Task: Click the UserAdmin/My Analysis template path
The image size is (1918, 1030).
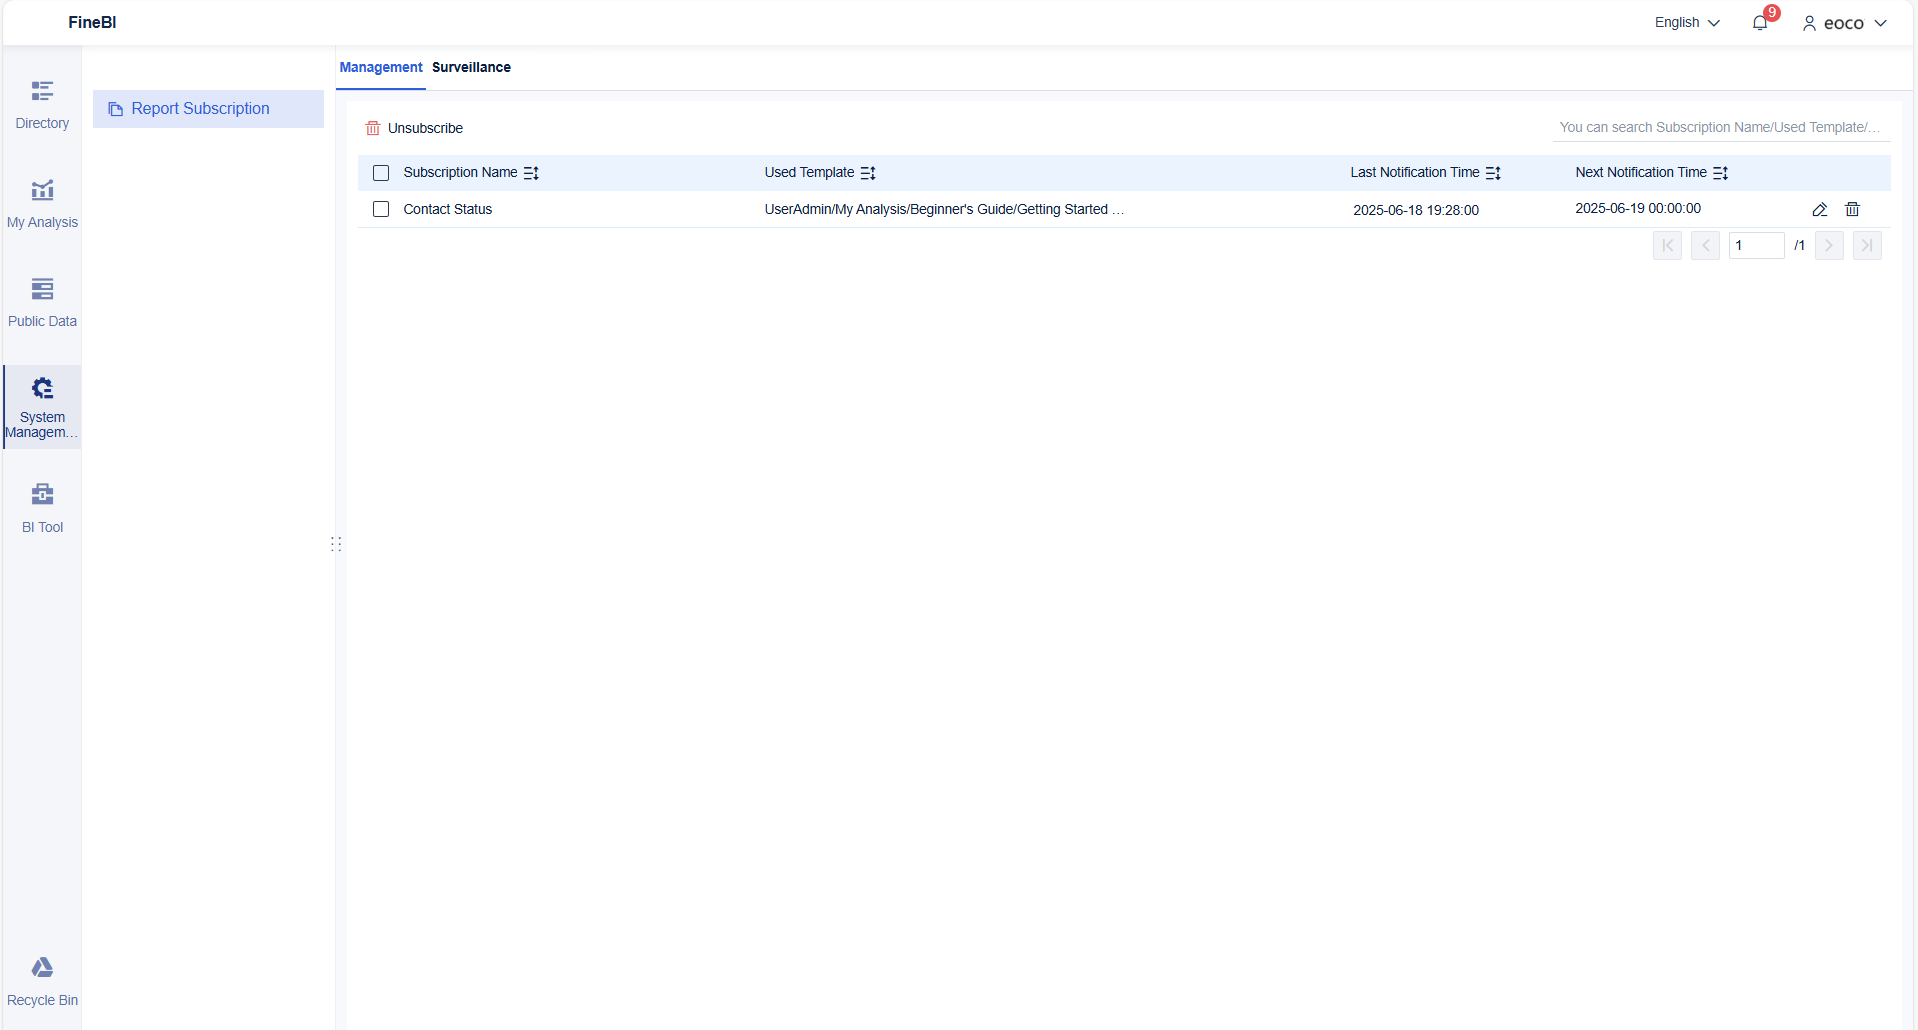Action: (944, 209)
